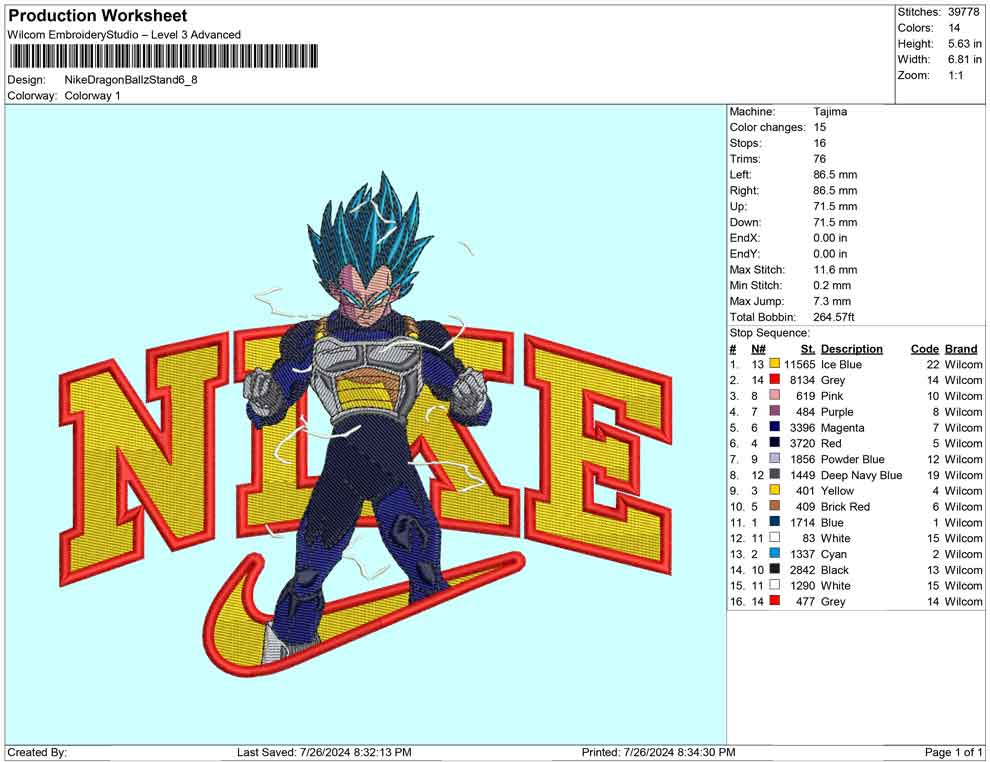Screen dimensions: 990x762
Task: Click the Description column header
Action: pos(851,349)
